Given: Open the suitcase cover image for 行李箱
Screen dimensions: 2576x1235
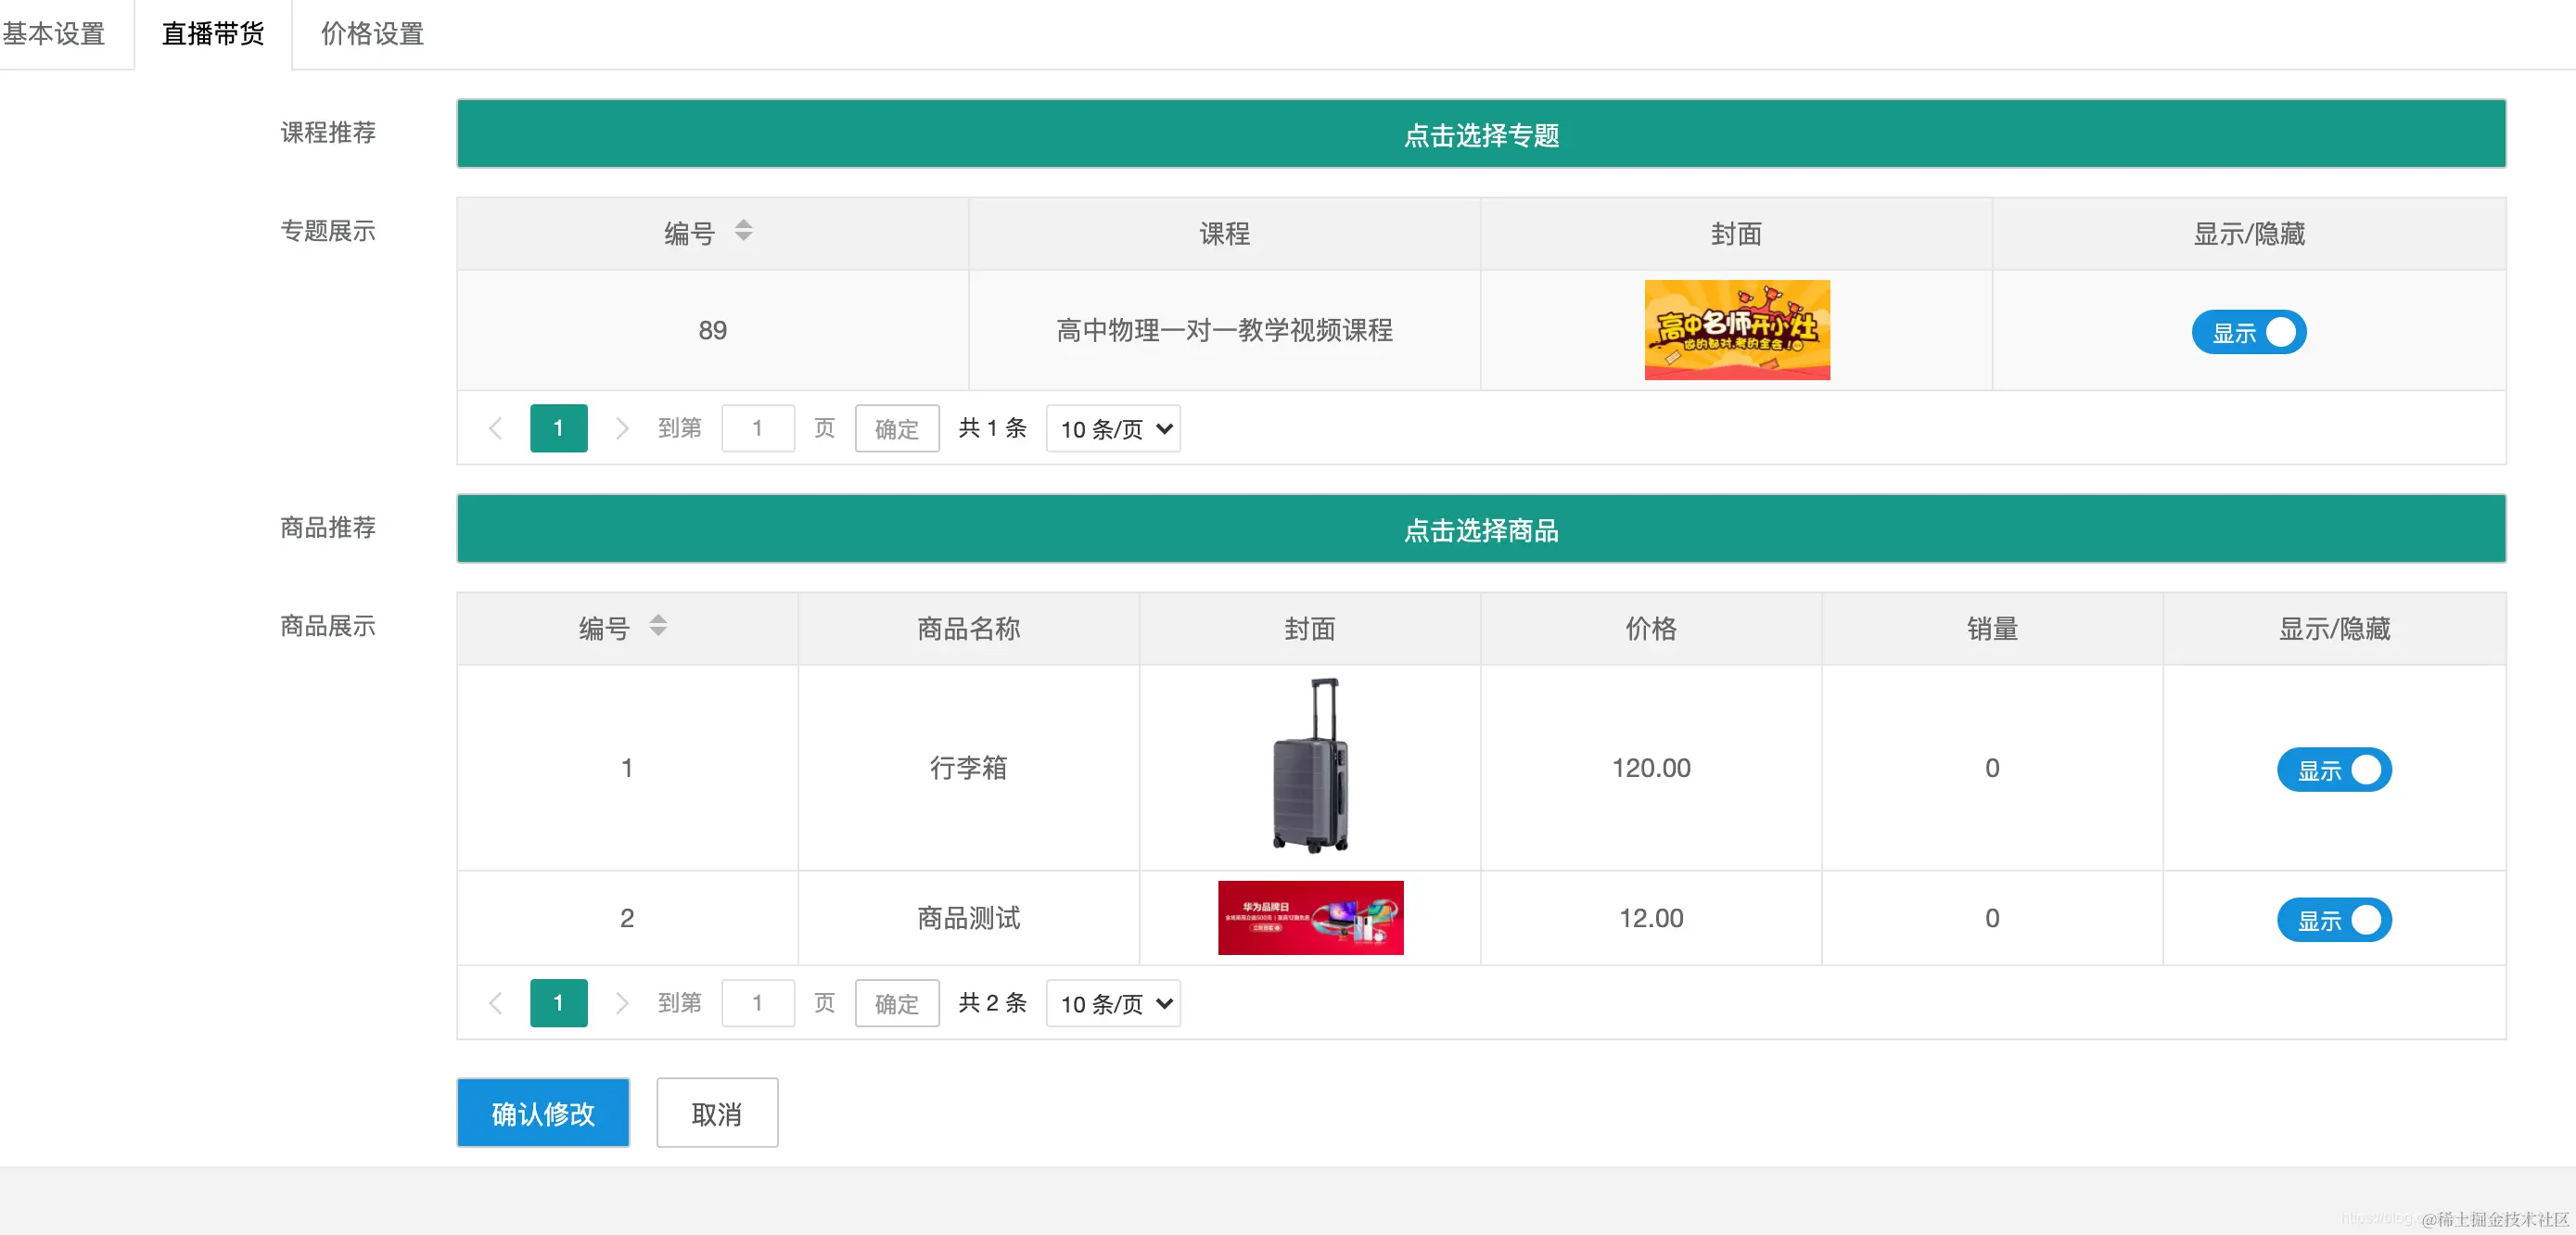Looking at the screenshot, I should pyautogui.click(x=1310, y=766).
